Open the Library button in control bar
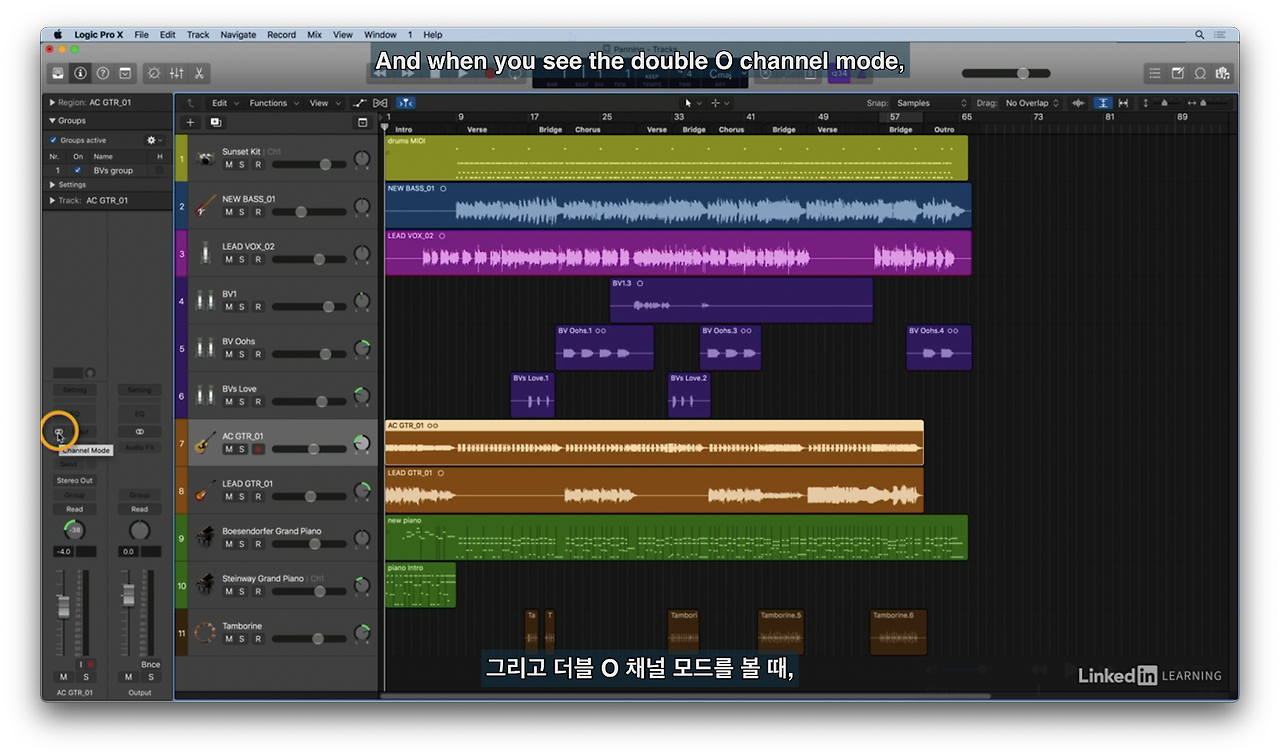Image resolution: width=1280 pixels, height=756 pixels. click(58, 73)
